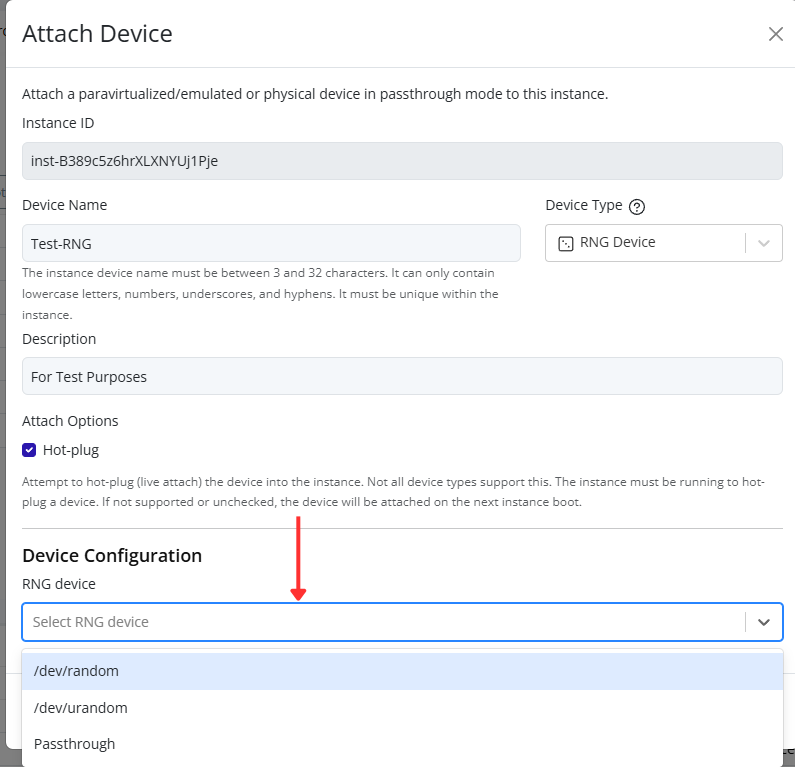Click the Device Configuration heading

tap(112, 556)
